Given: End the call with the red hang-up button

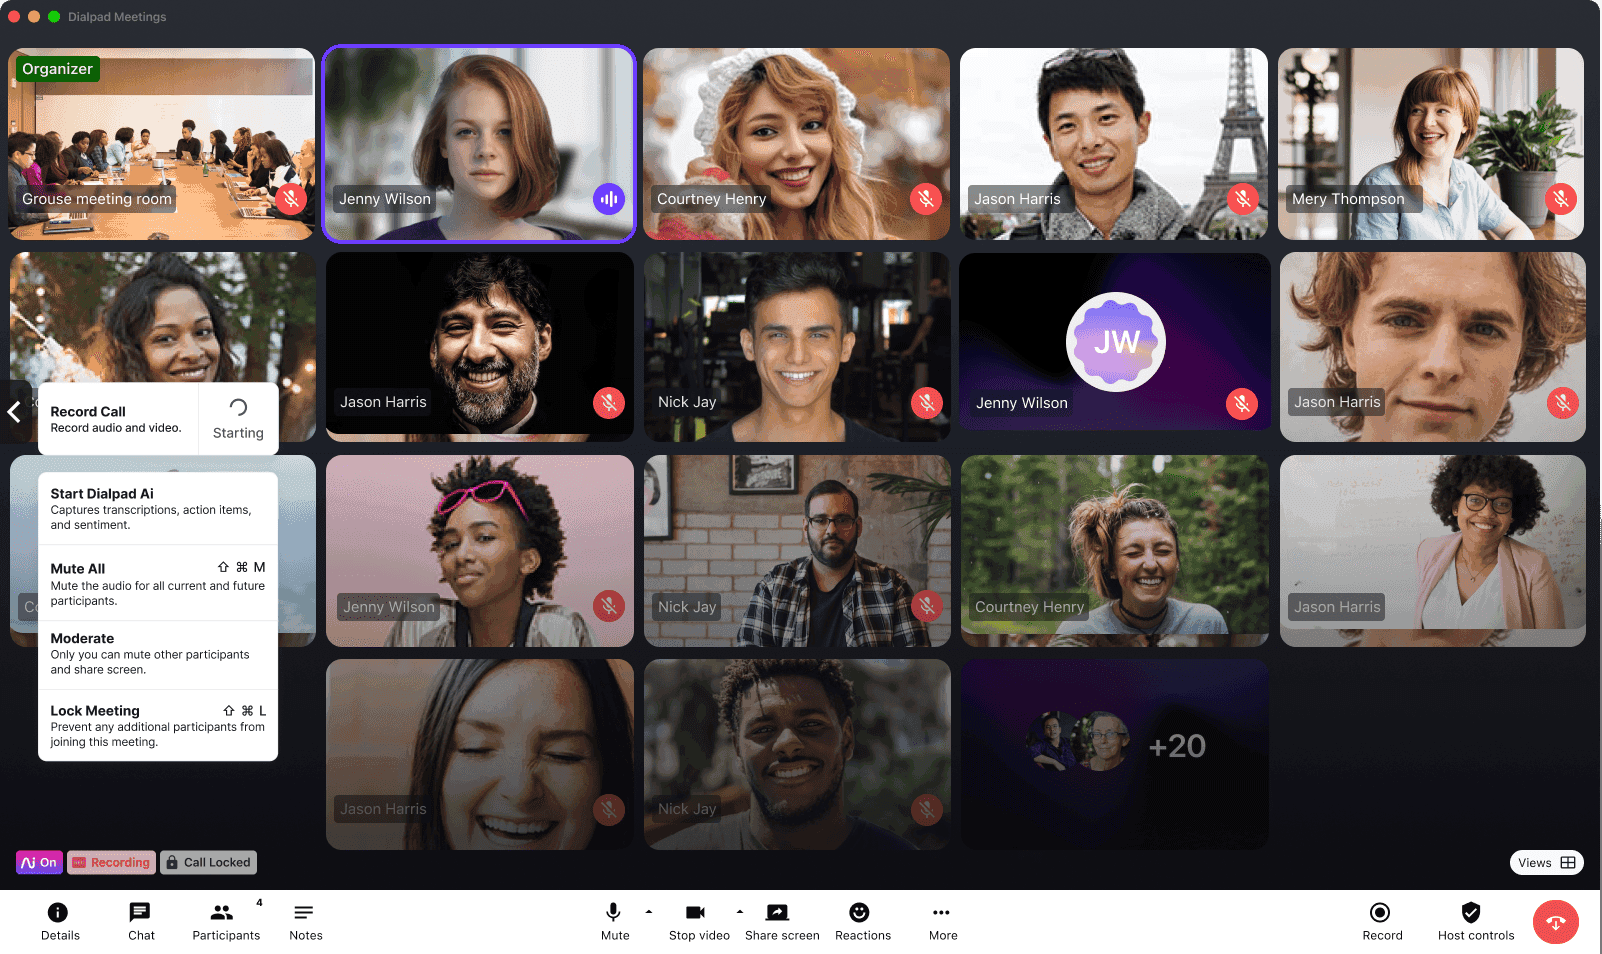Looking at the screenshot, I should 1555,921.
